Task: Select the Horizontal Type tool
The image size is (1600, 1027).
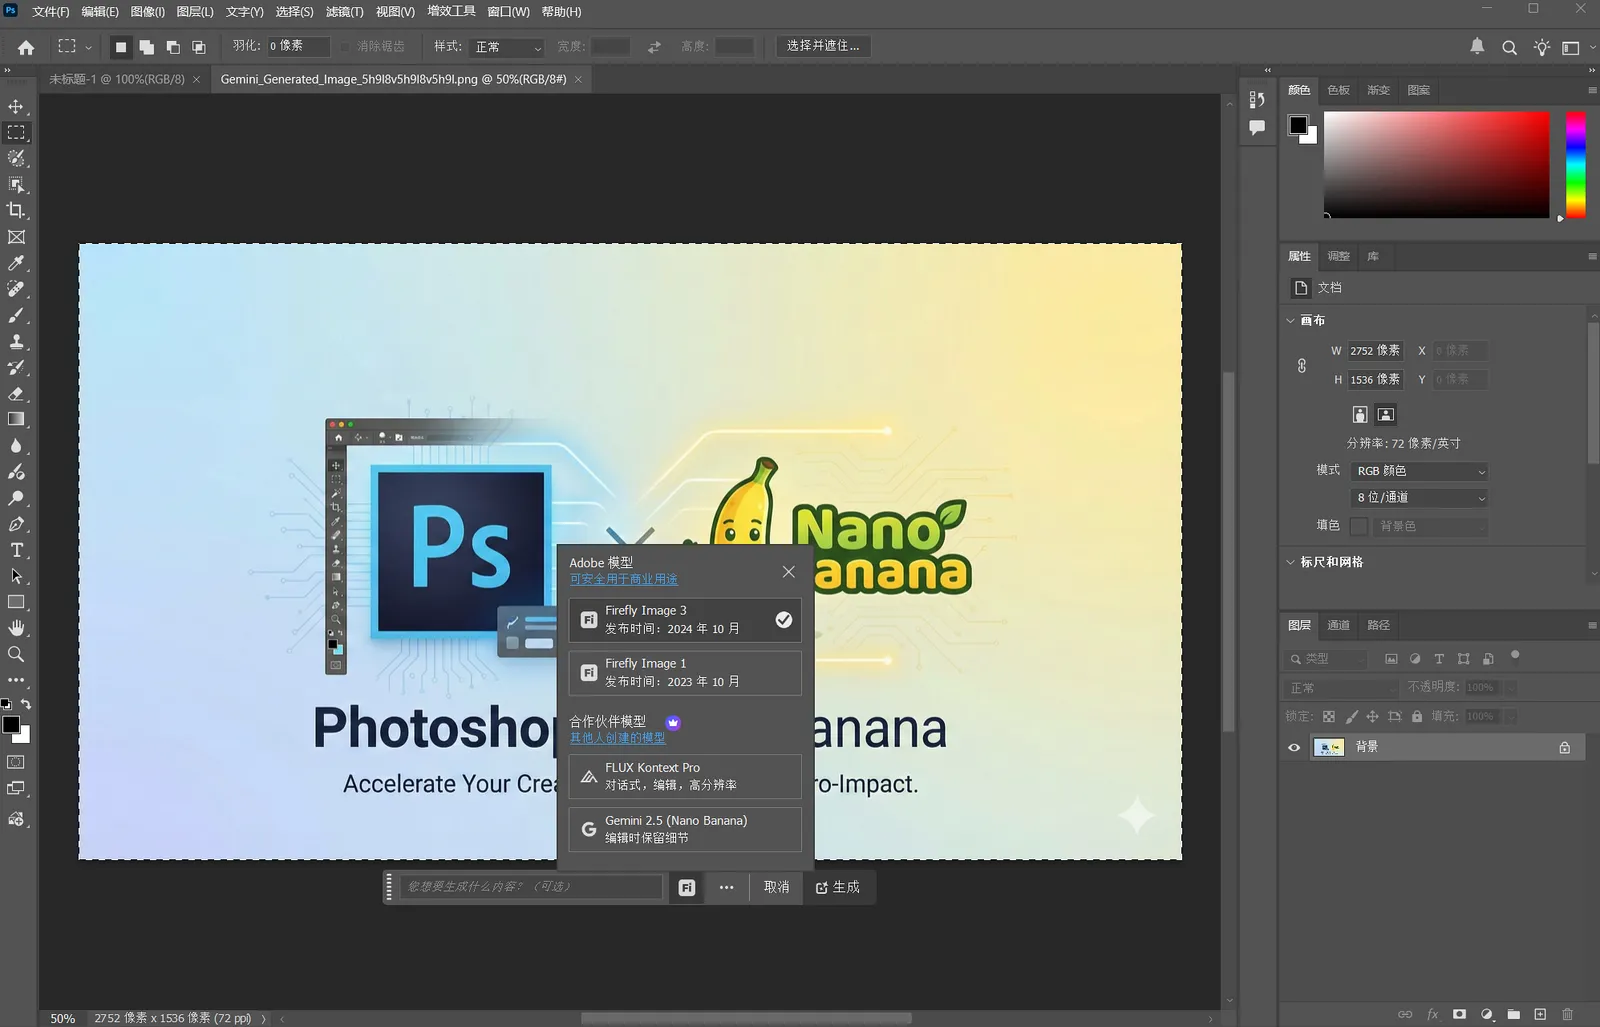Action: click(16, 550)
